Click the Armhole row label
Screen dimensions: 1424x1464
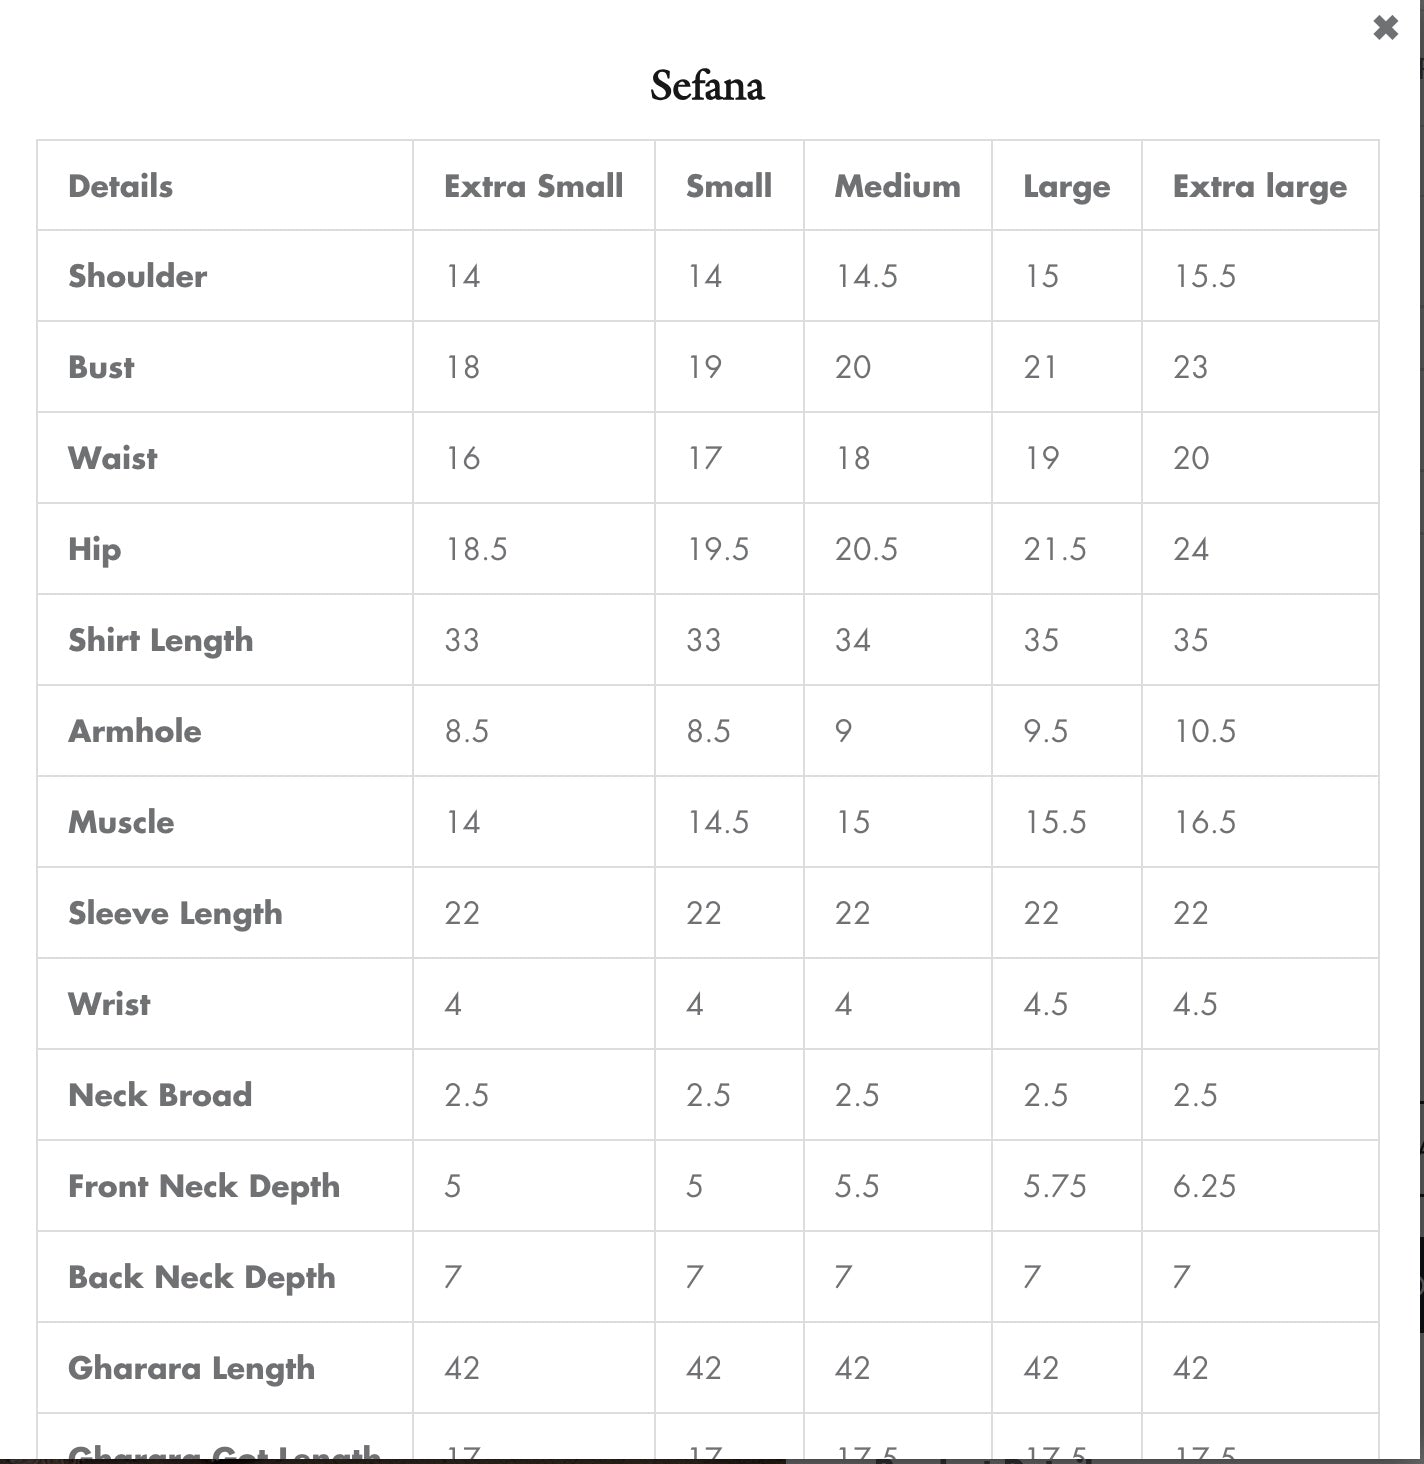[134, 731]
